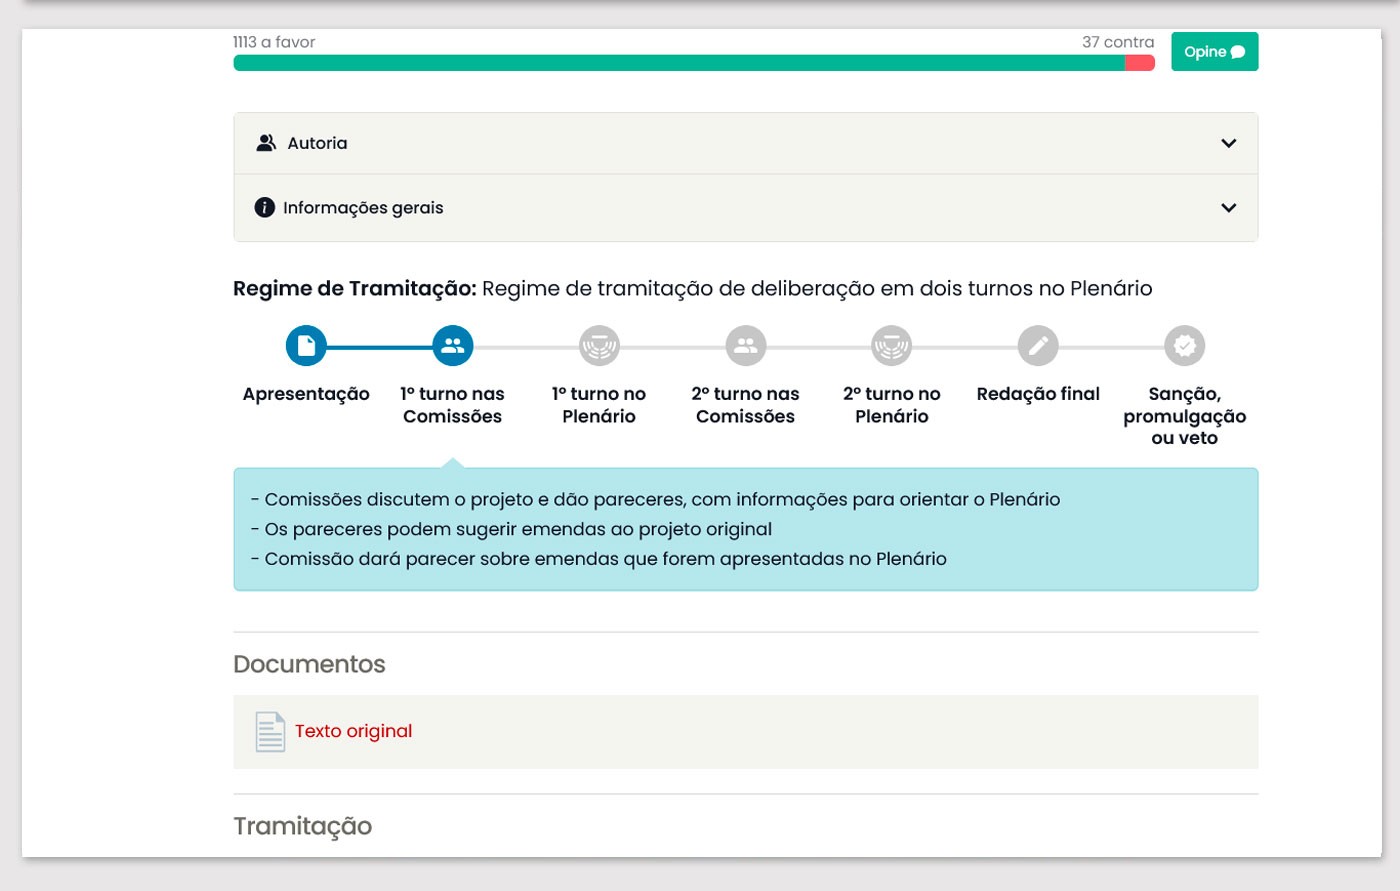Expand the Informações gerais chevron
The width and height of the screenshot is (1400, 891).
[x=1229, y=208]
